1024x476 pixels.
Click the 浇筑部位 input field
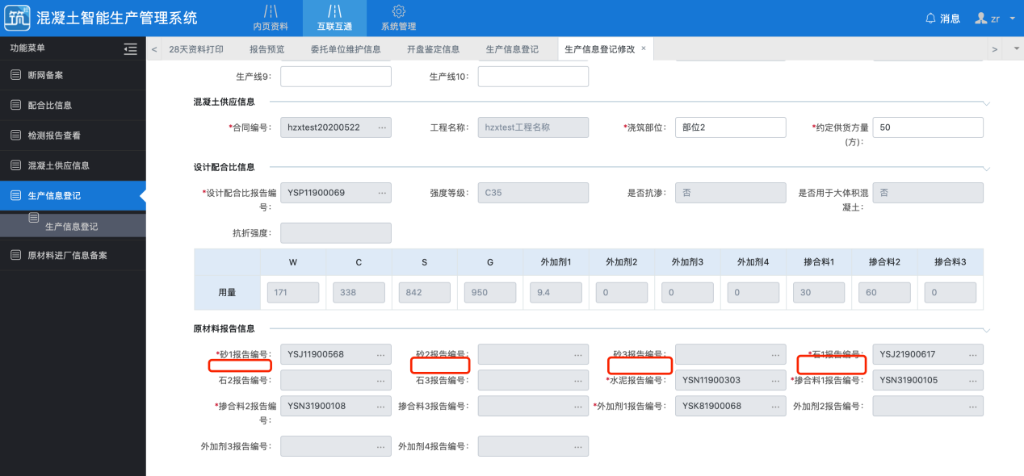pyautogui.click(x=730, y=127)
